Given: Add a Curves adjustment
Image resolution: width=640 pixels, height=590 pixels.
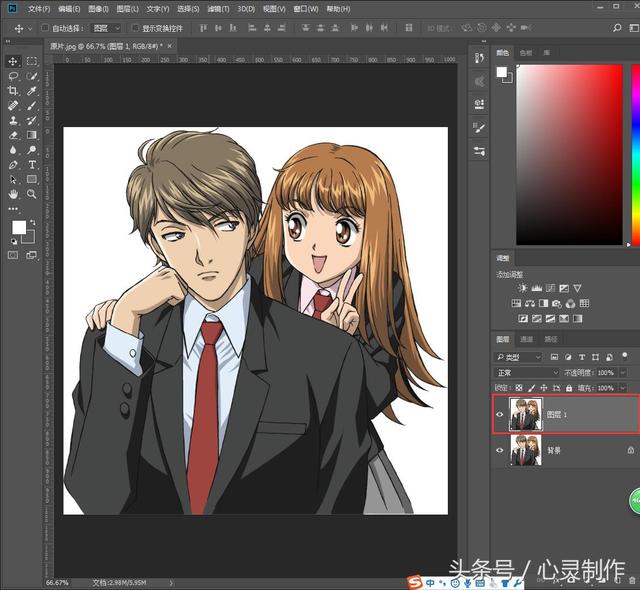Looking at the screenshot, I should 550,288.
